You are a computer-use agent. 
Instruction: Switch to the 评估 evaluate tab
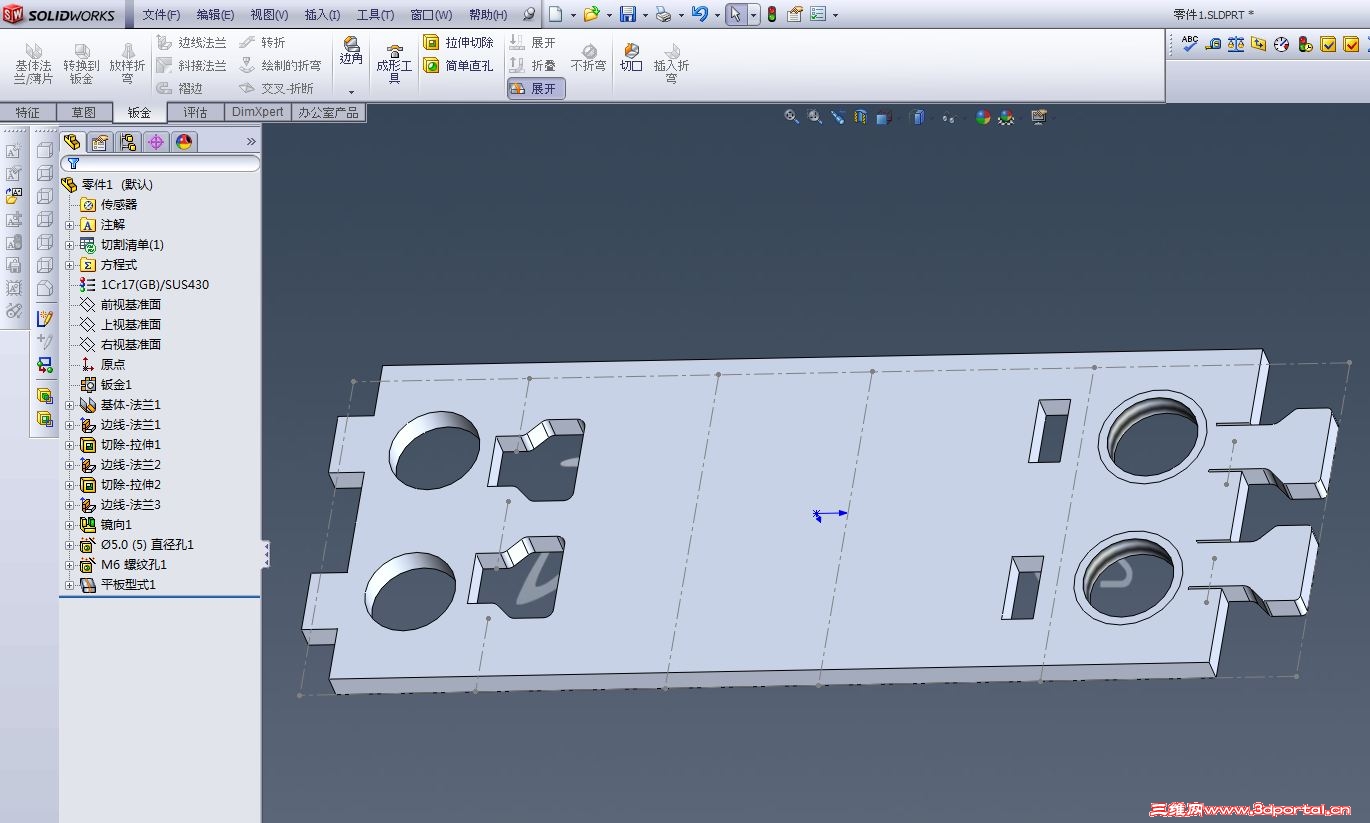pyautogui.click(x=196, y=113)
